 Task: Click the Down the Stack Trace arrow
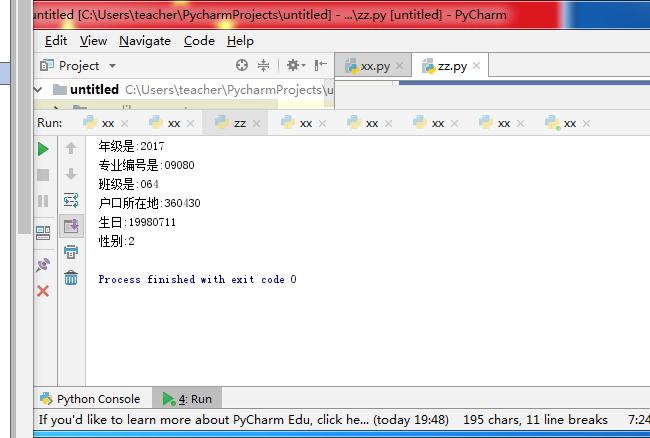tap(71, 174)
